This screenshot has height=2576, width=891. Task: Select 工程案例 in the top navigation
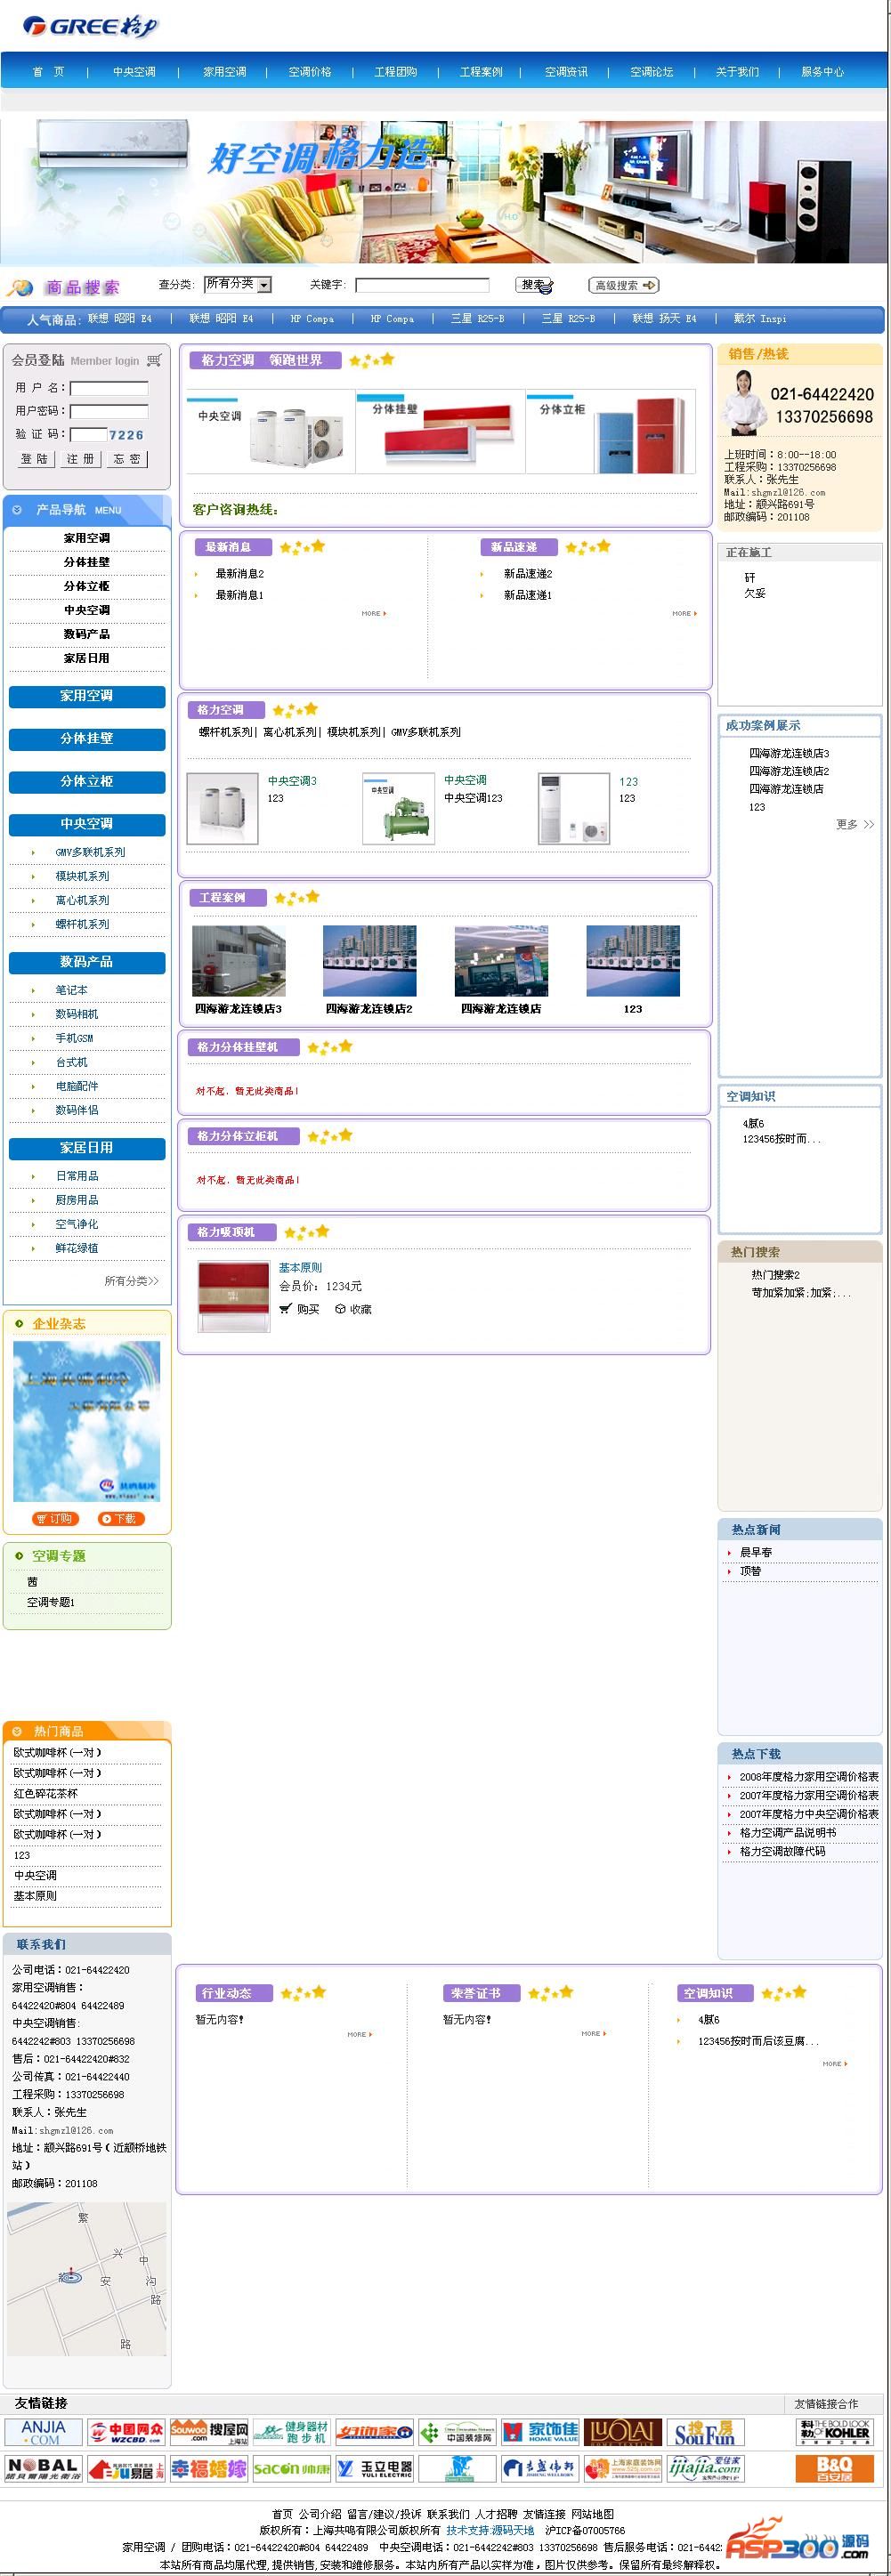[481, 72]
